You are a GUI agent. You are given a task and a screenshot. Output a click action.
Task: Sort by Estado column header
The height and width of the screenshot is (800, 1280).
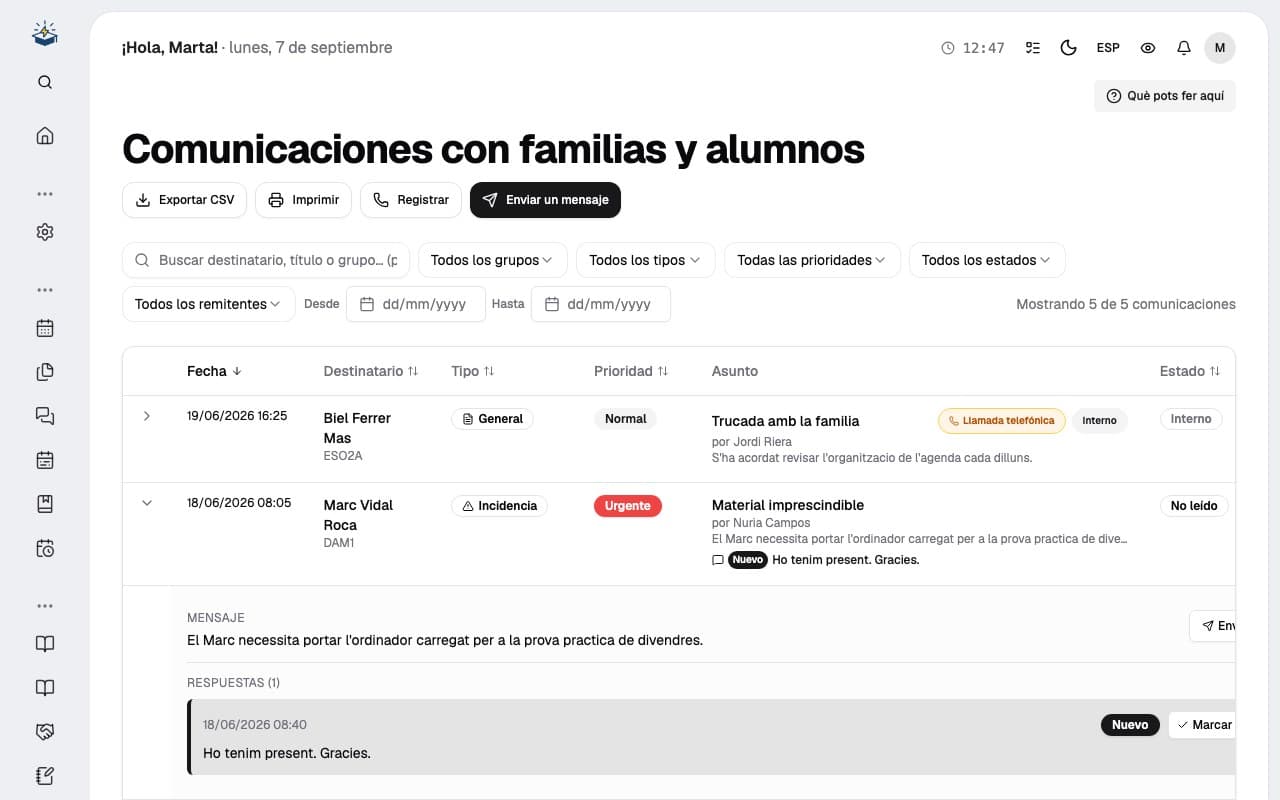tap(1190, 371)
